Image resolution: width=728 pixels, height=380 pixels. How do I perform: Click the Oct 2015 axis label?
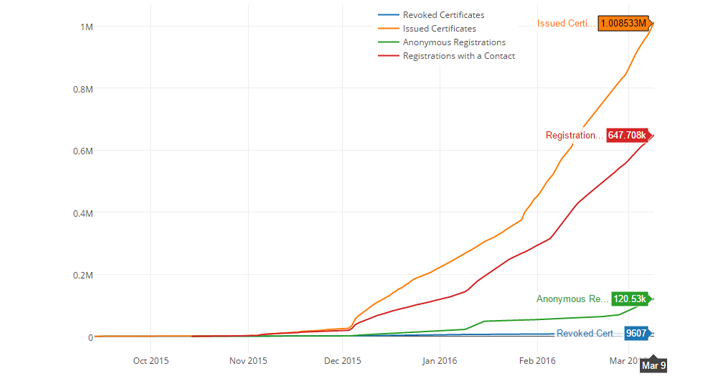pyautogui.click(x=151, y=361)
